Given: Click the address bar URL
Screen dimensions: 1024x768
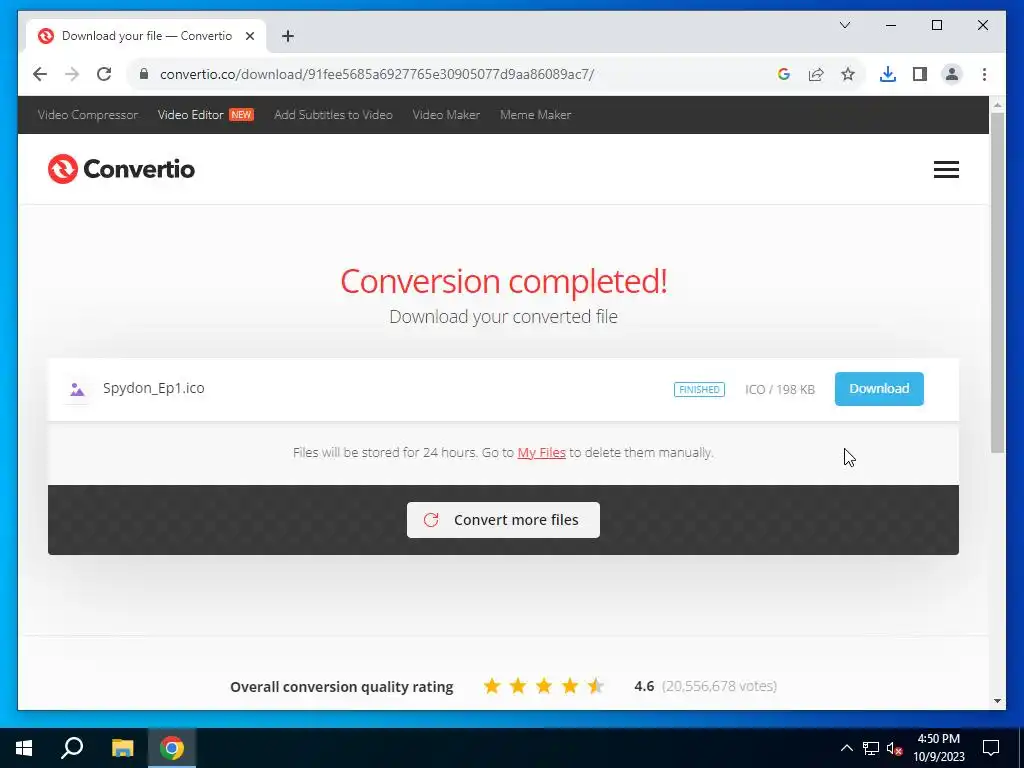Looking at the screenshot, I should [377, 74].
